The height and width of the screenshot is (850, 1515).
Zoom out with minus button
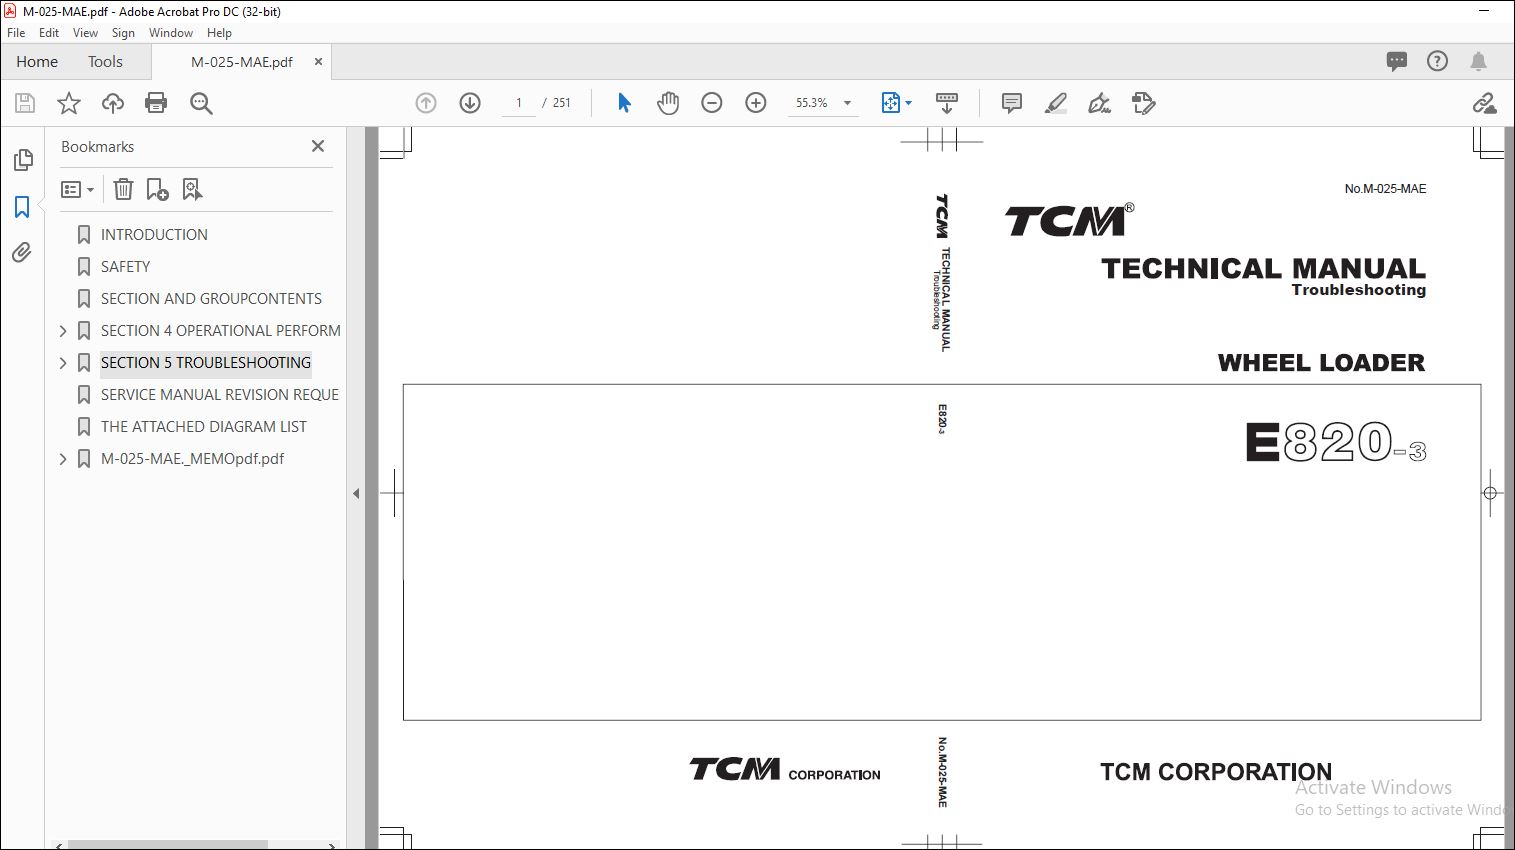click(712, 103)
